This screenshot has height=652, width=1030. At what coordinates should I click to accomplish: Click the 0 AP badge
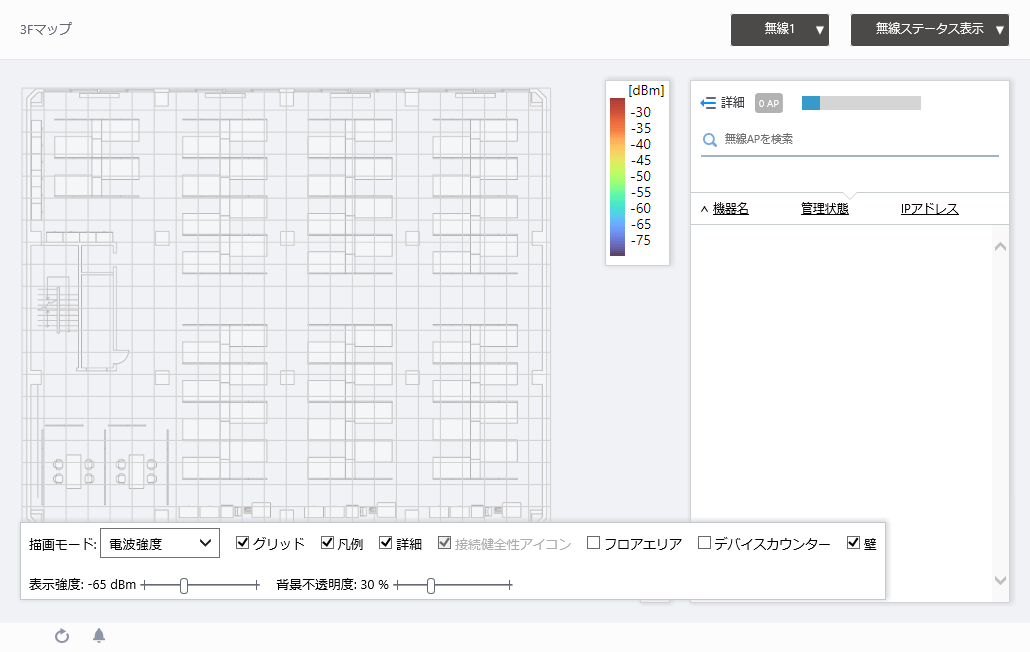tap(769, 103)
